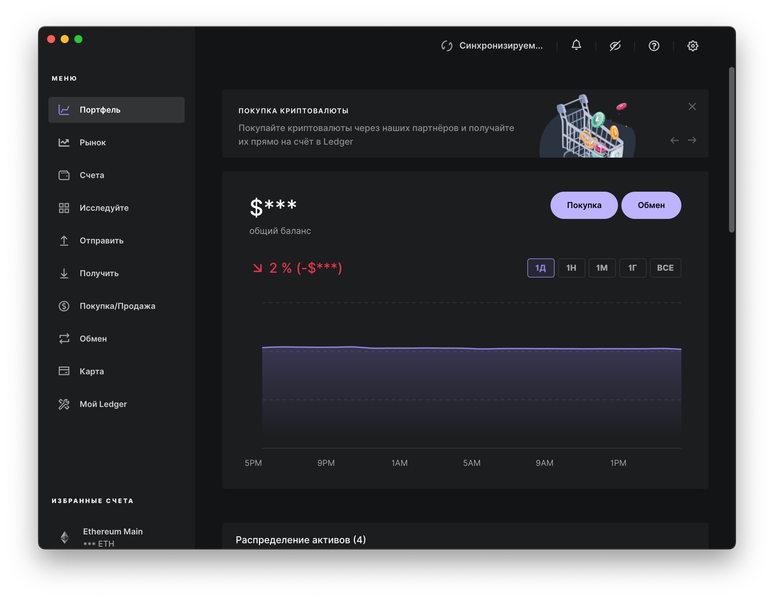The image size is (774, 600).
Task: Click the Покупка purple button
Action: 583,205
